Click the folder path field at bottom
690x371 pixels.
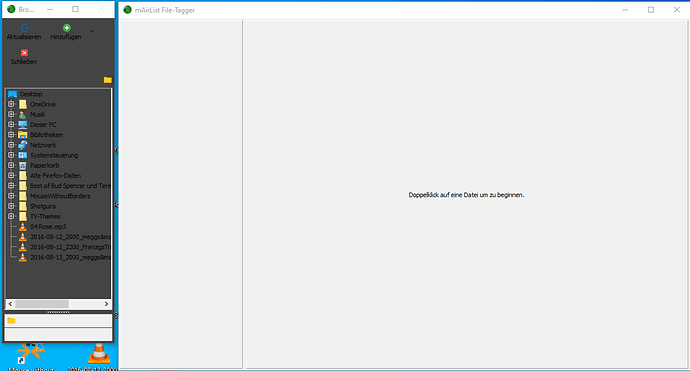coord(58,320)
